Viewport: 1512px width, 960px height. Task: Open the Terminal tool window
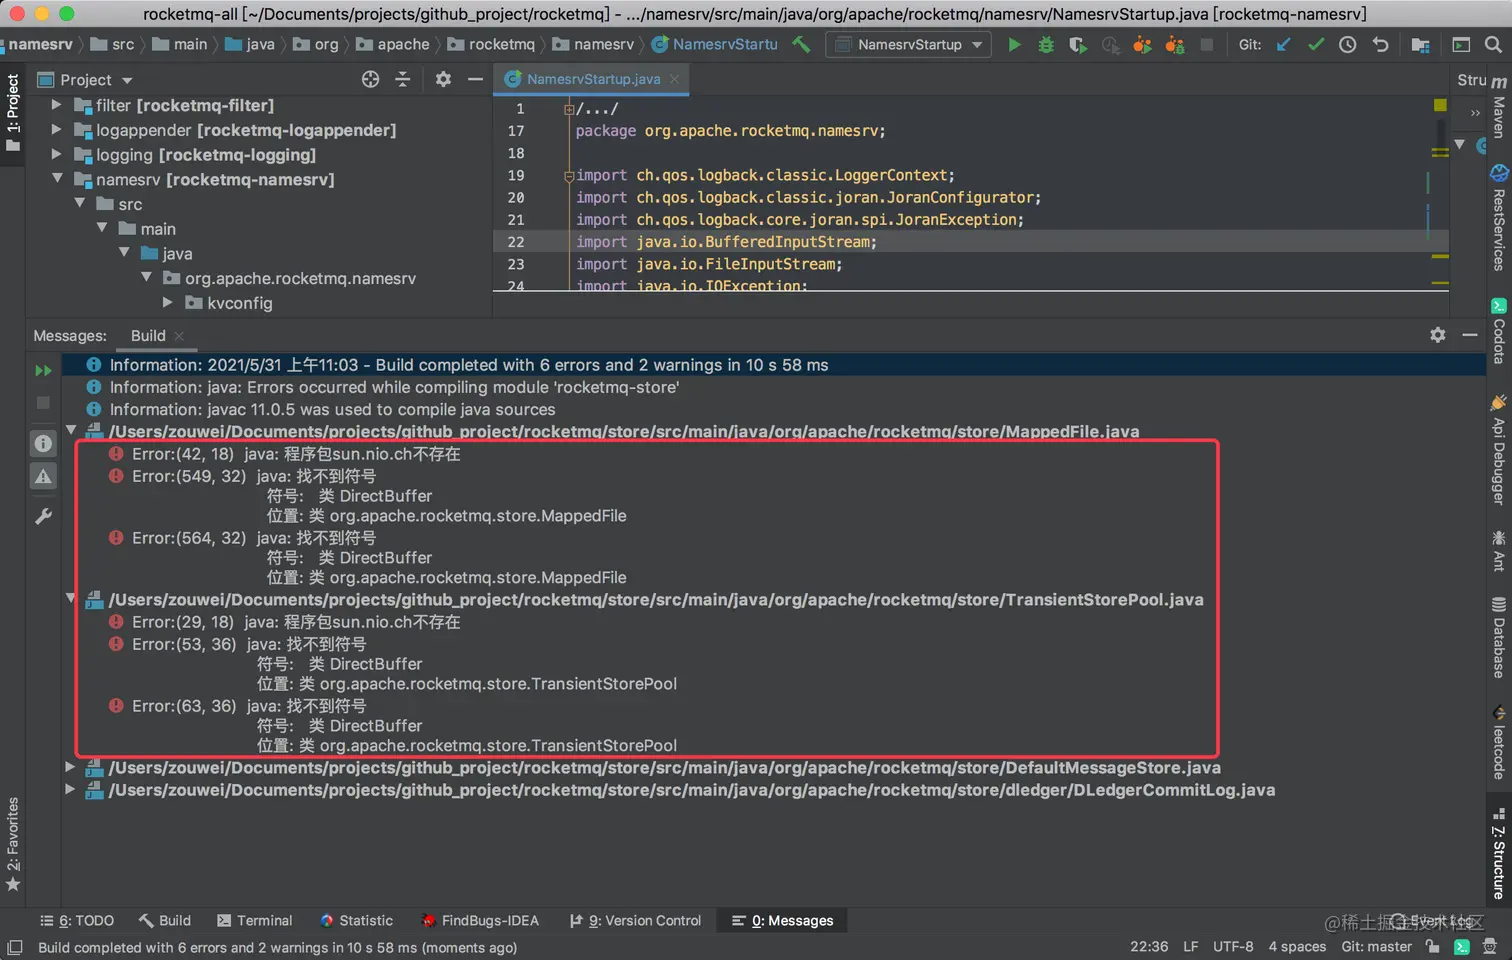pos(254,920)
